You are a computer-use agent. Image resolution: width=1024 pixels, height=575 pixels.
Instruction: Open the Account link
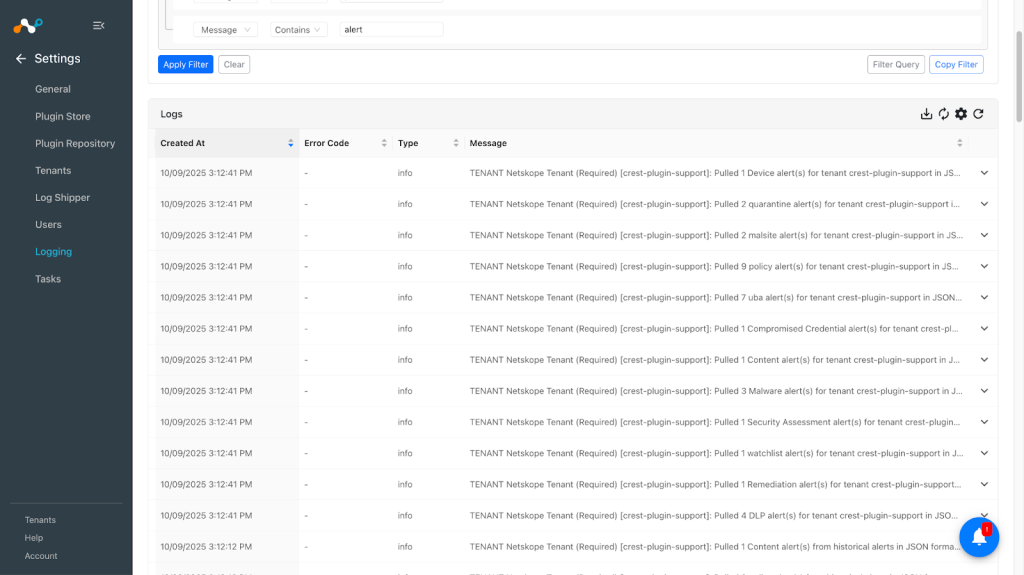(x=41, y=556)
